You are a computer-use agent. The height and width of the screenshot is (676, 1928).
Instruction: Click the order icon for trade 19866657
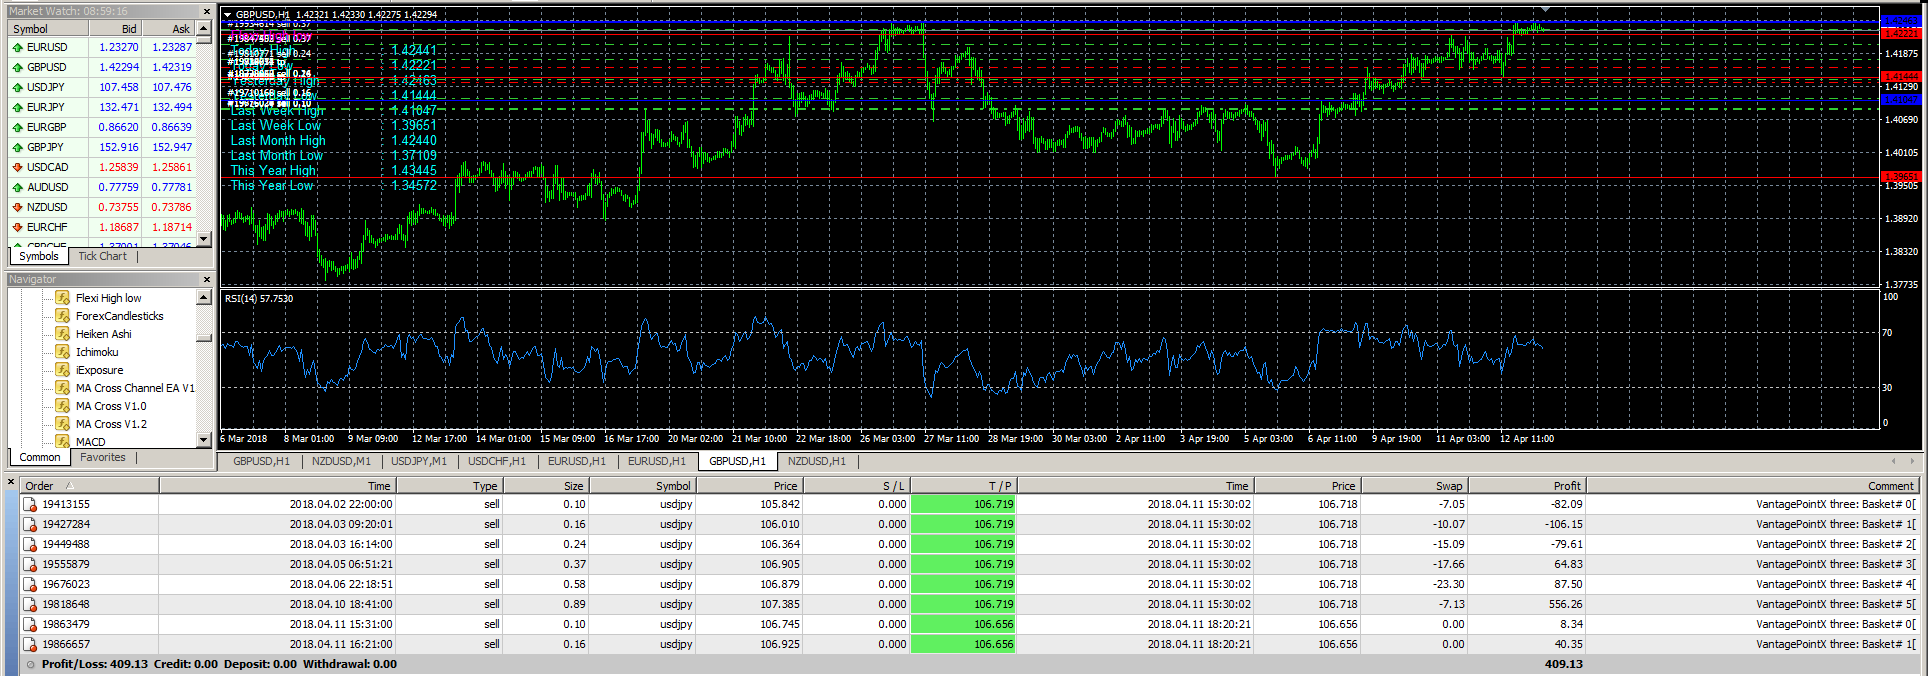[30, 645]
